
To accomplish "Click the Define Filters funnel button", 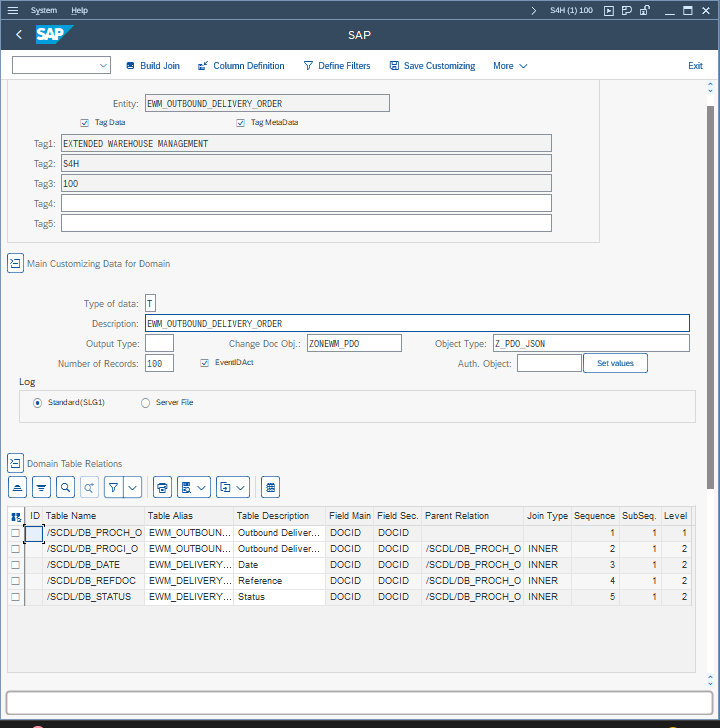I will pos(336,66).
